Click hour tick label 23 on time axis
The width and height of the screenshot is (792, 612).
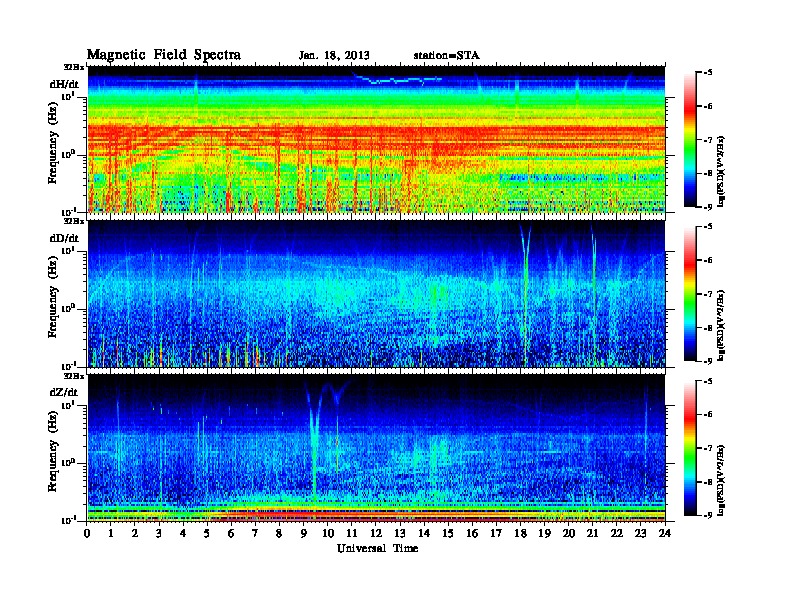click(x=641, y=533)
